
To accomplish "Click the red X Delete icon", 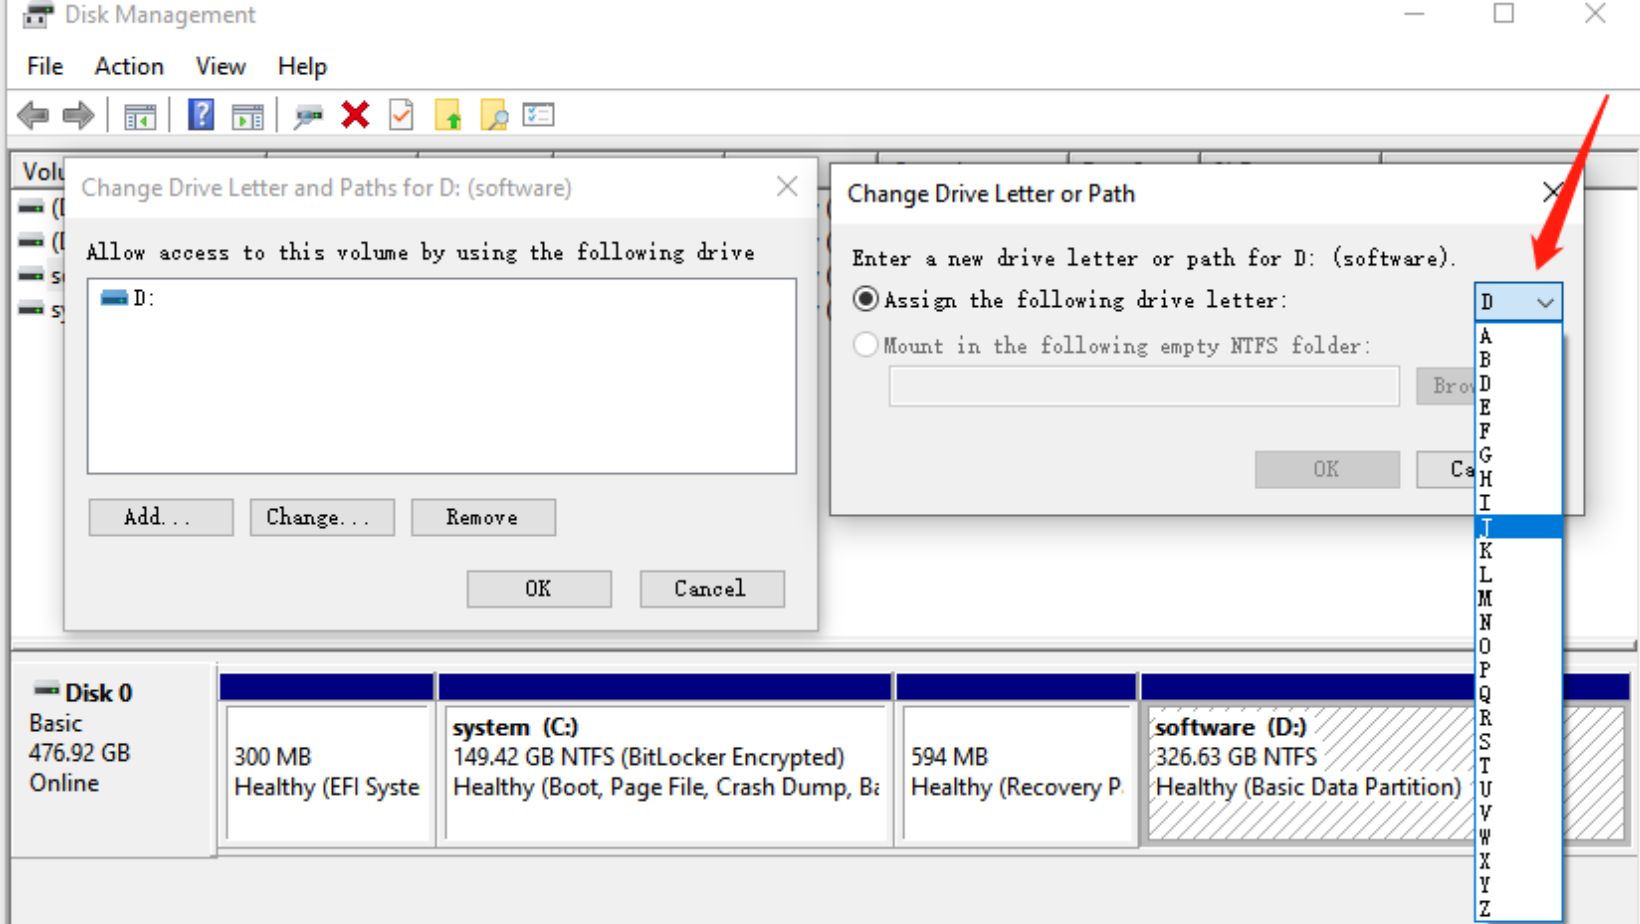I will (355, 116).
